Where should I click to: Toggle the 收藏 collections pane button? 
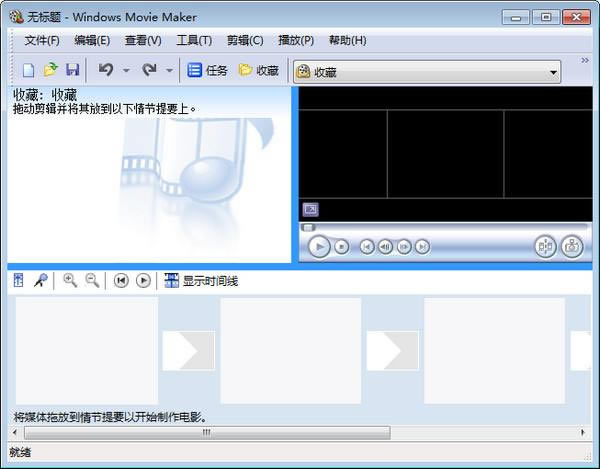click(259, 70)
